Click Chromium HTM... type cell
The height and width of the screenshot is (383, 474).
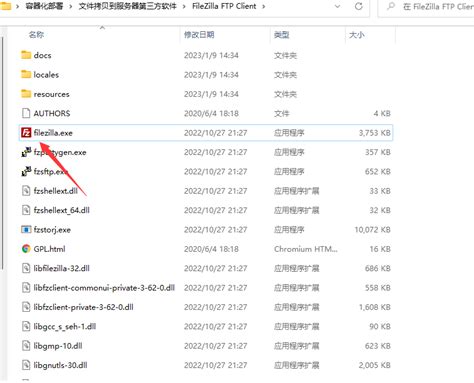click(306, 249)
